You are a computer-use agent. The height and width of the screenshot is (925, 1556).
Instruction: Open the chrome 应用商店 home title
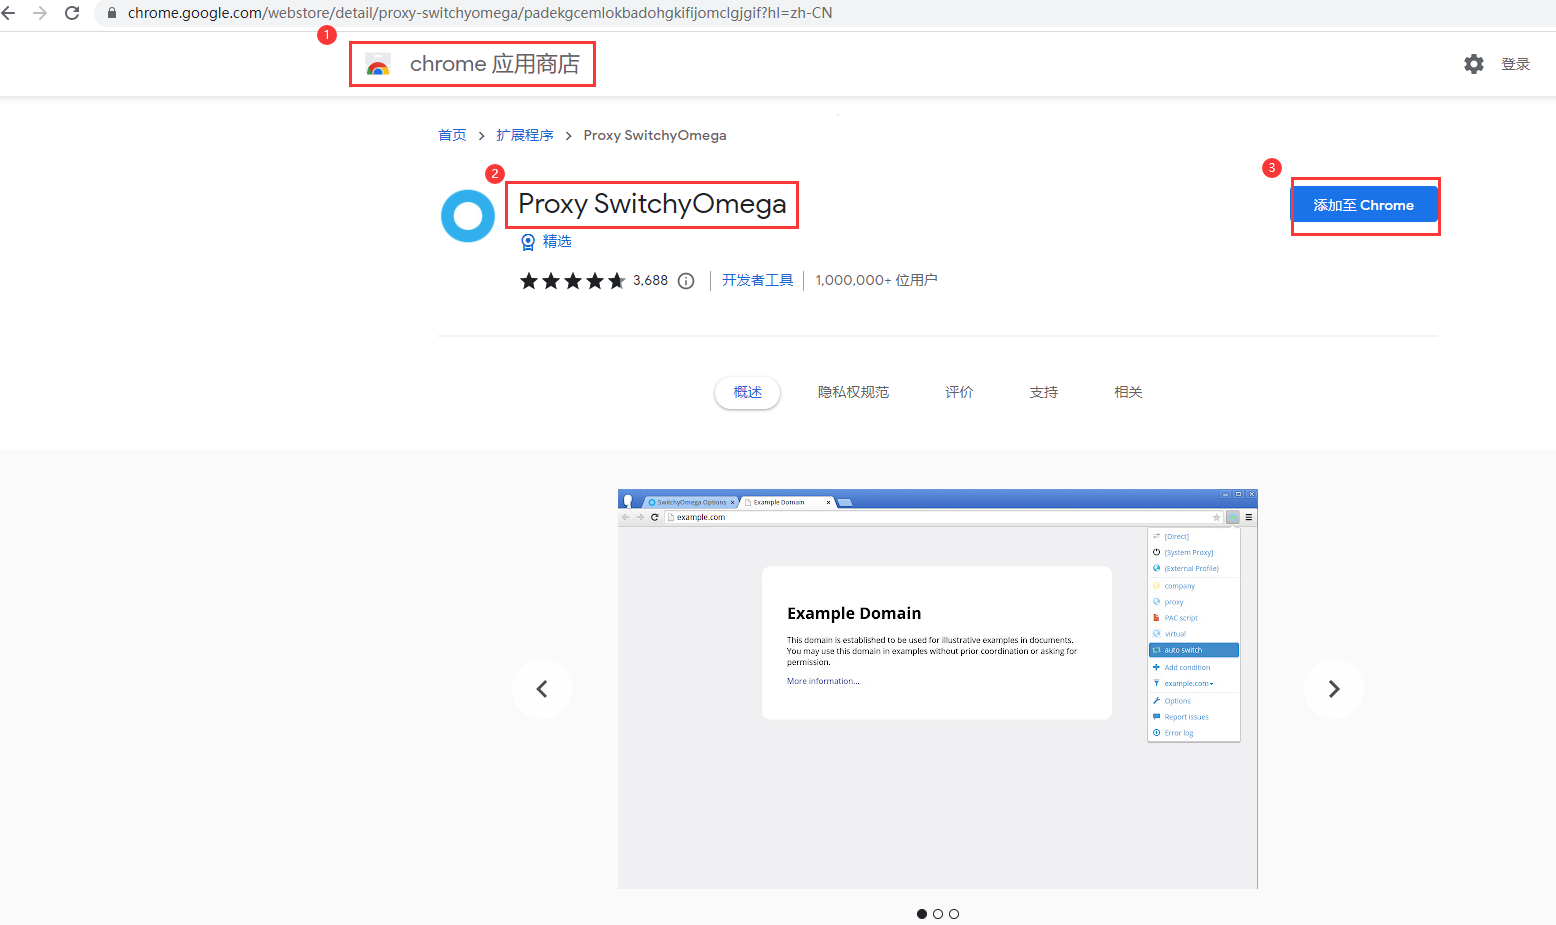pos(494,64)
